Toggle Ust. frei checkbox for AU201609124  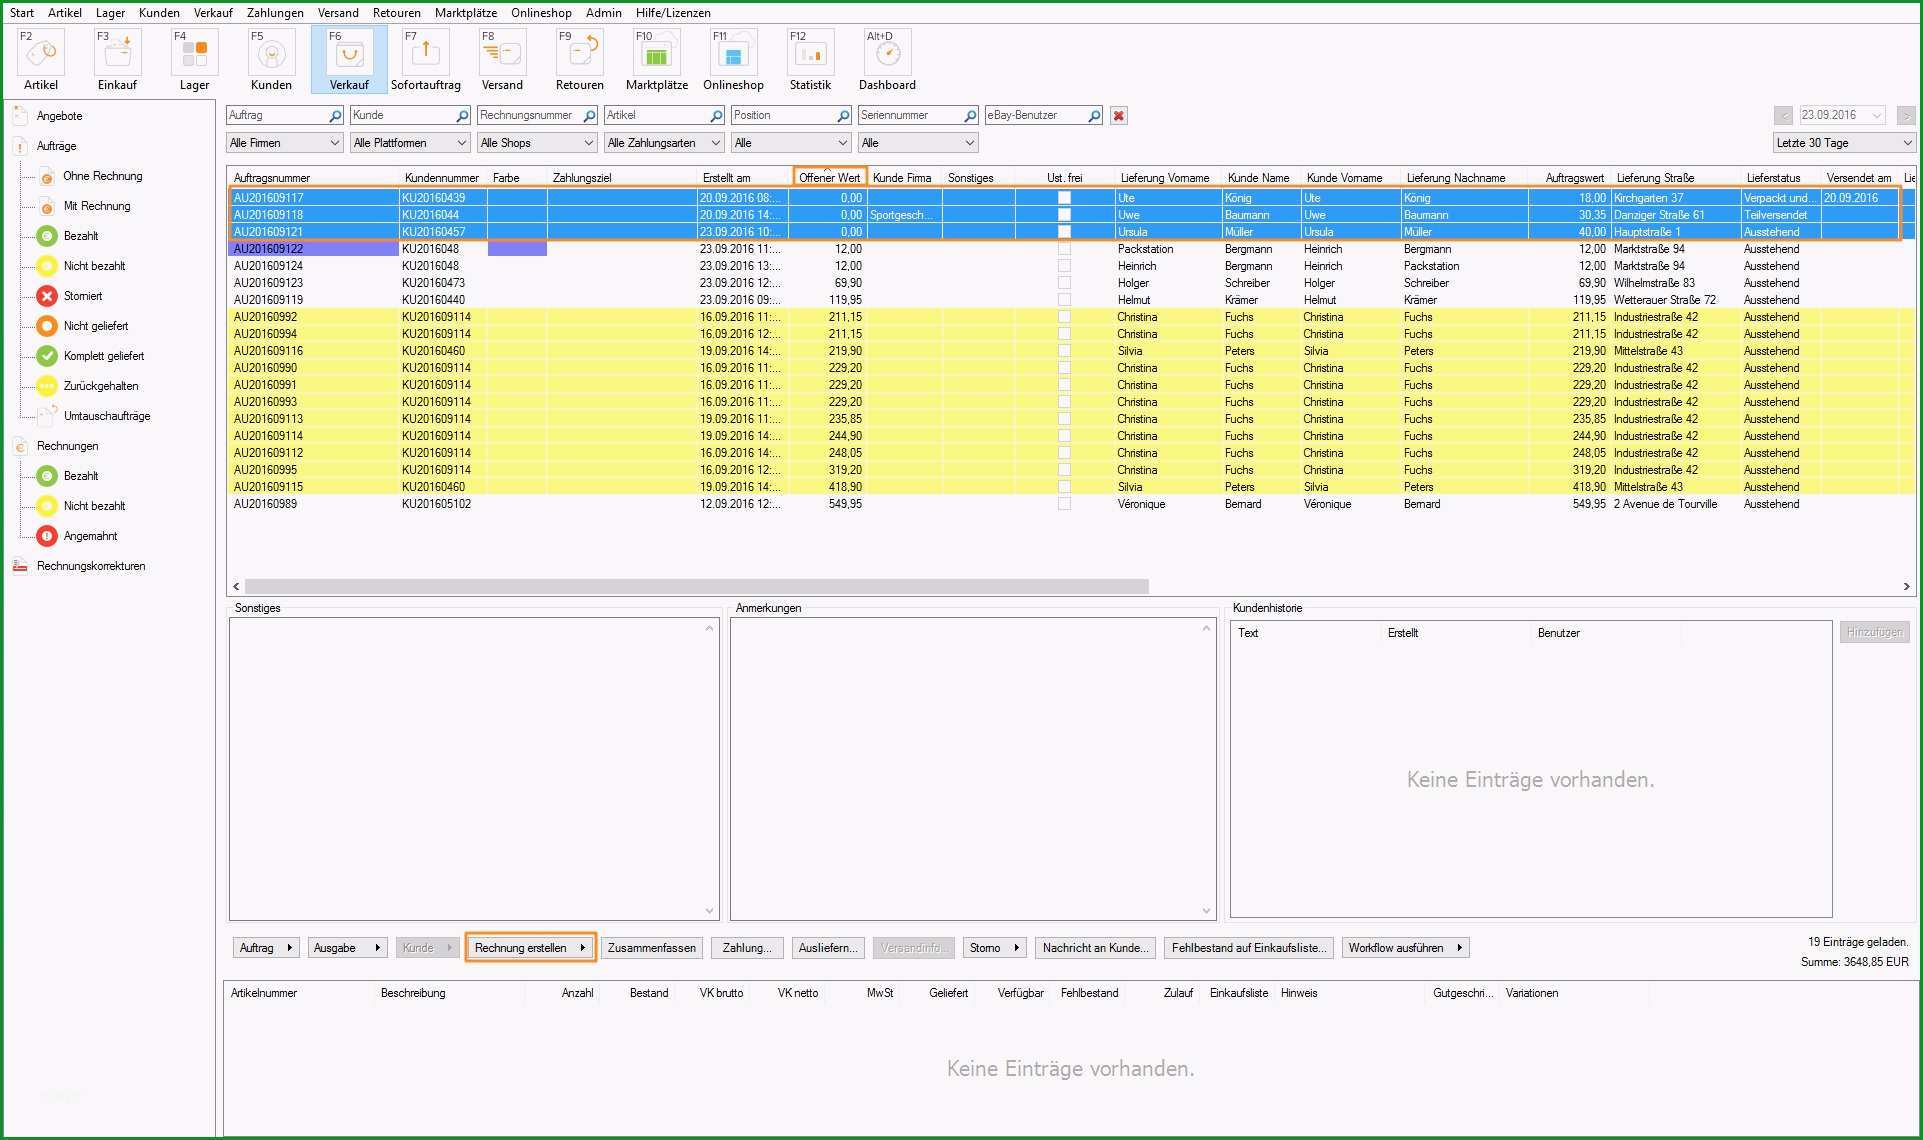click(1064, 266)
